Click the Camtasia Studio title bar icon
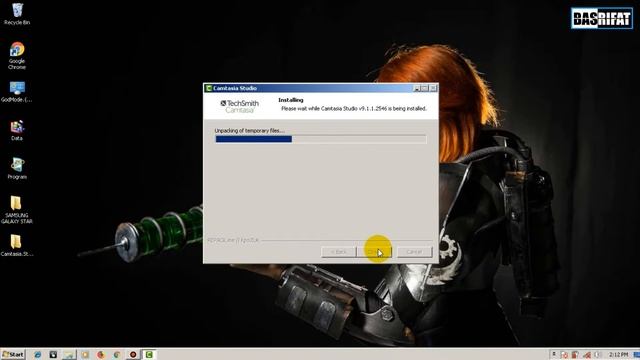Viewport: 640px width, 360px height. tap(209, 88)
